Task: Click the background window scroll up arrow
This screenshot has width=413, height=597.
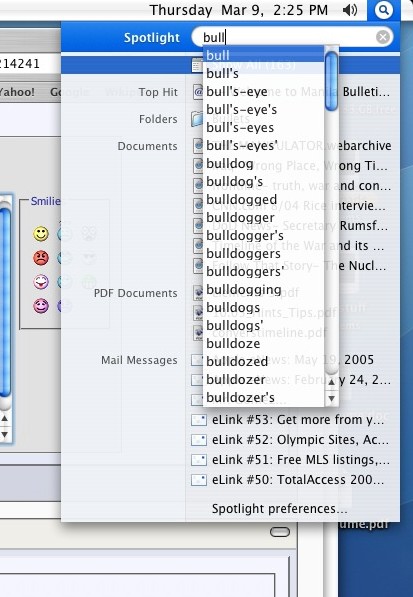Action: [x=5, y=419]
